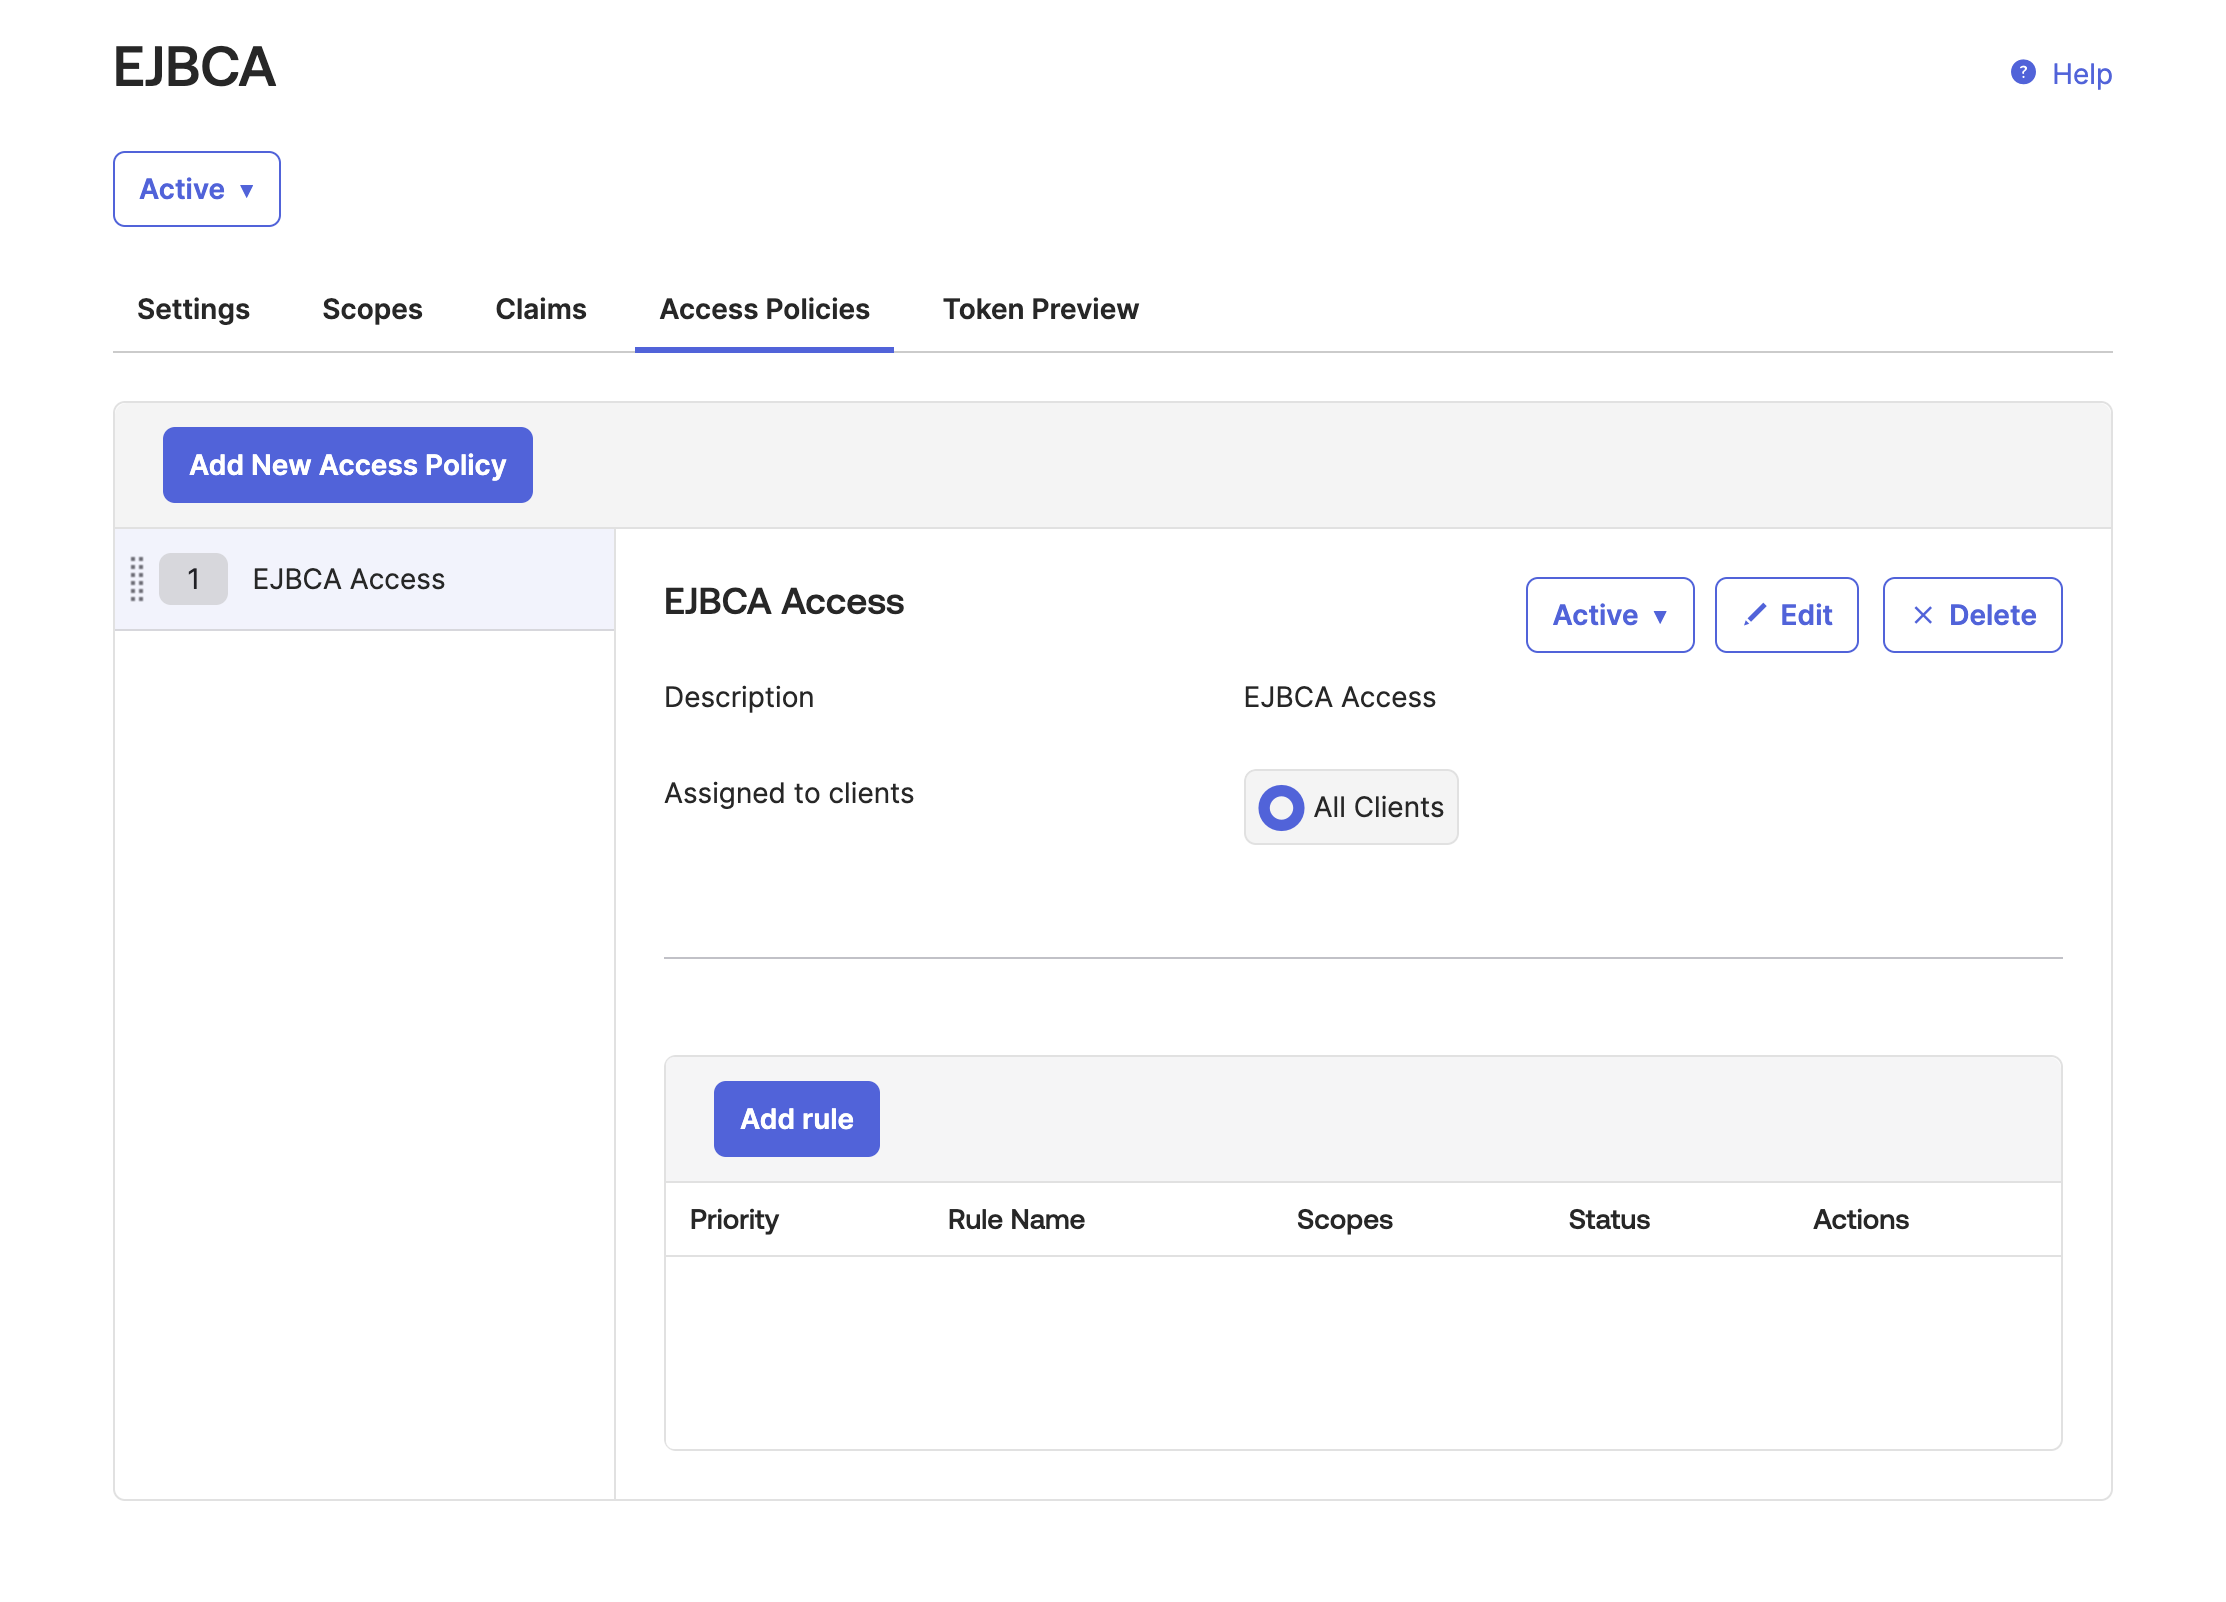Select EJBCA Access policy in list
2226x1602 pixels.
(348, 579)
